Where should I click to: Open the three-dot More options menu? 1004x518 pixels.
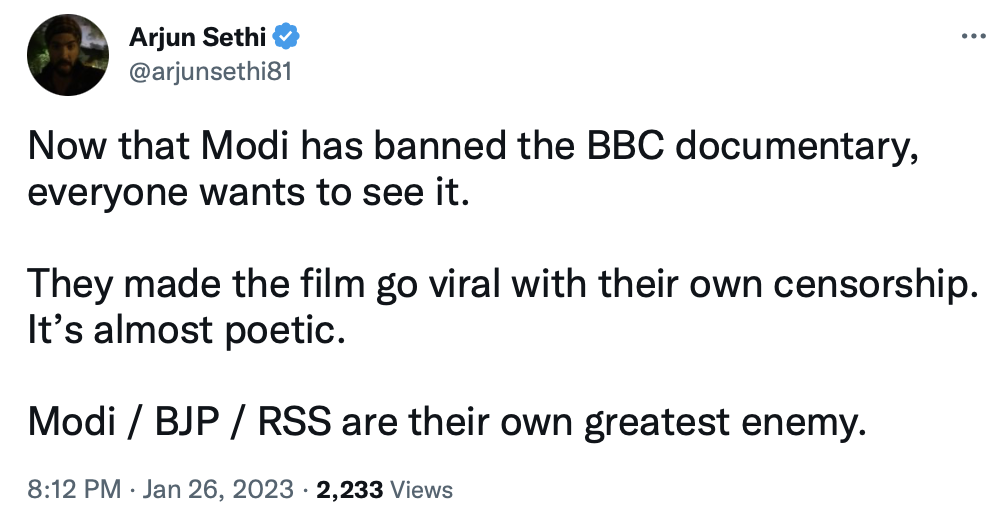pos(972,37)
